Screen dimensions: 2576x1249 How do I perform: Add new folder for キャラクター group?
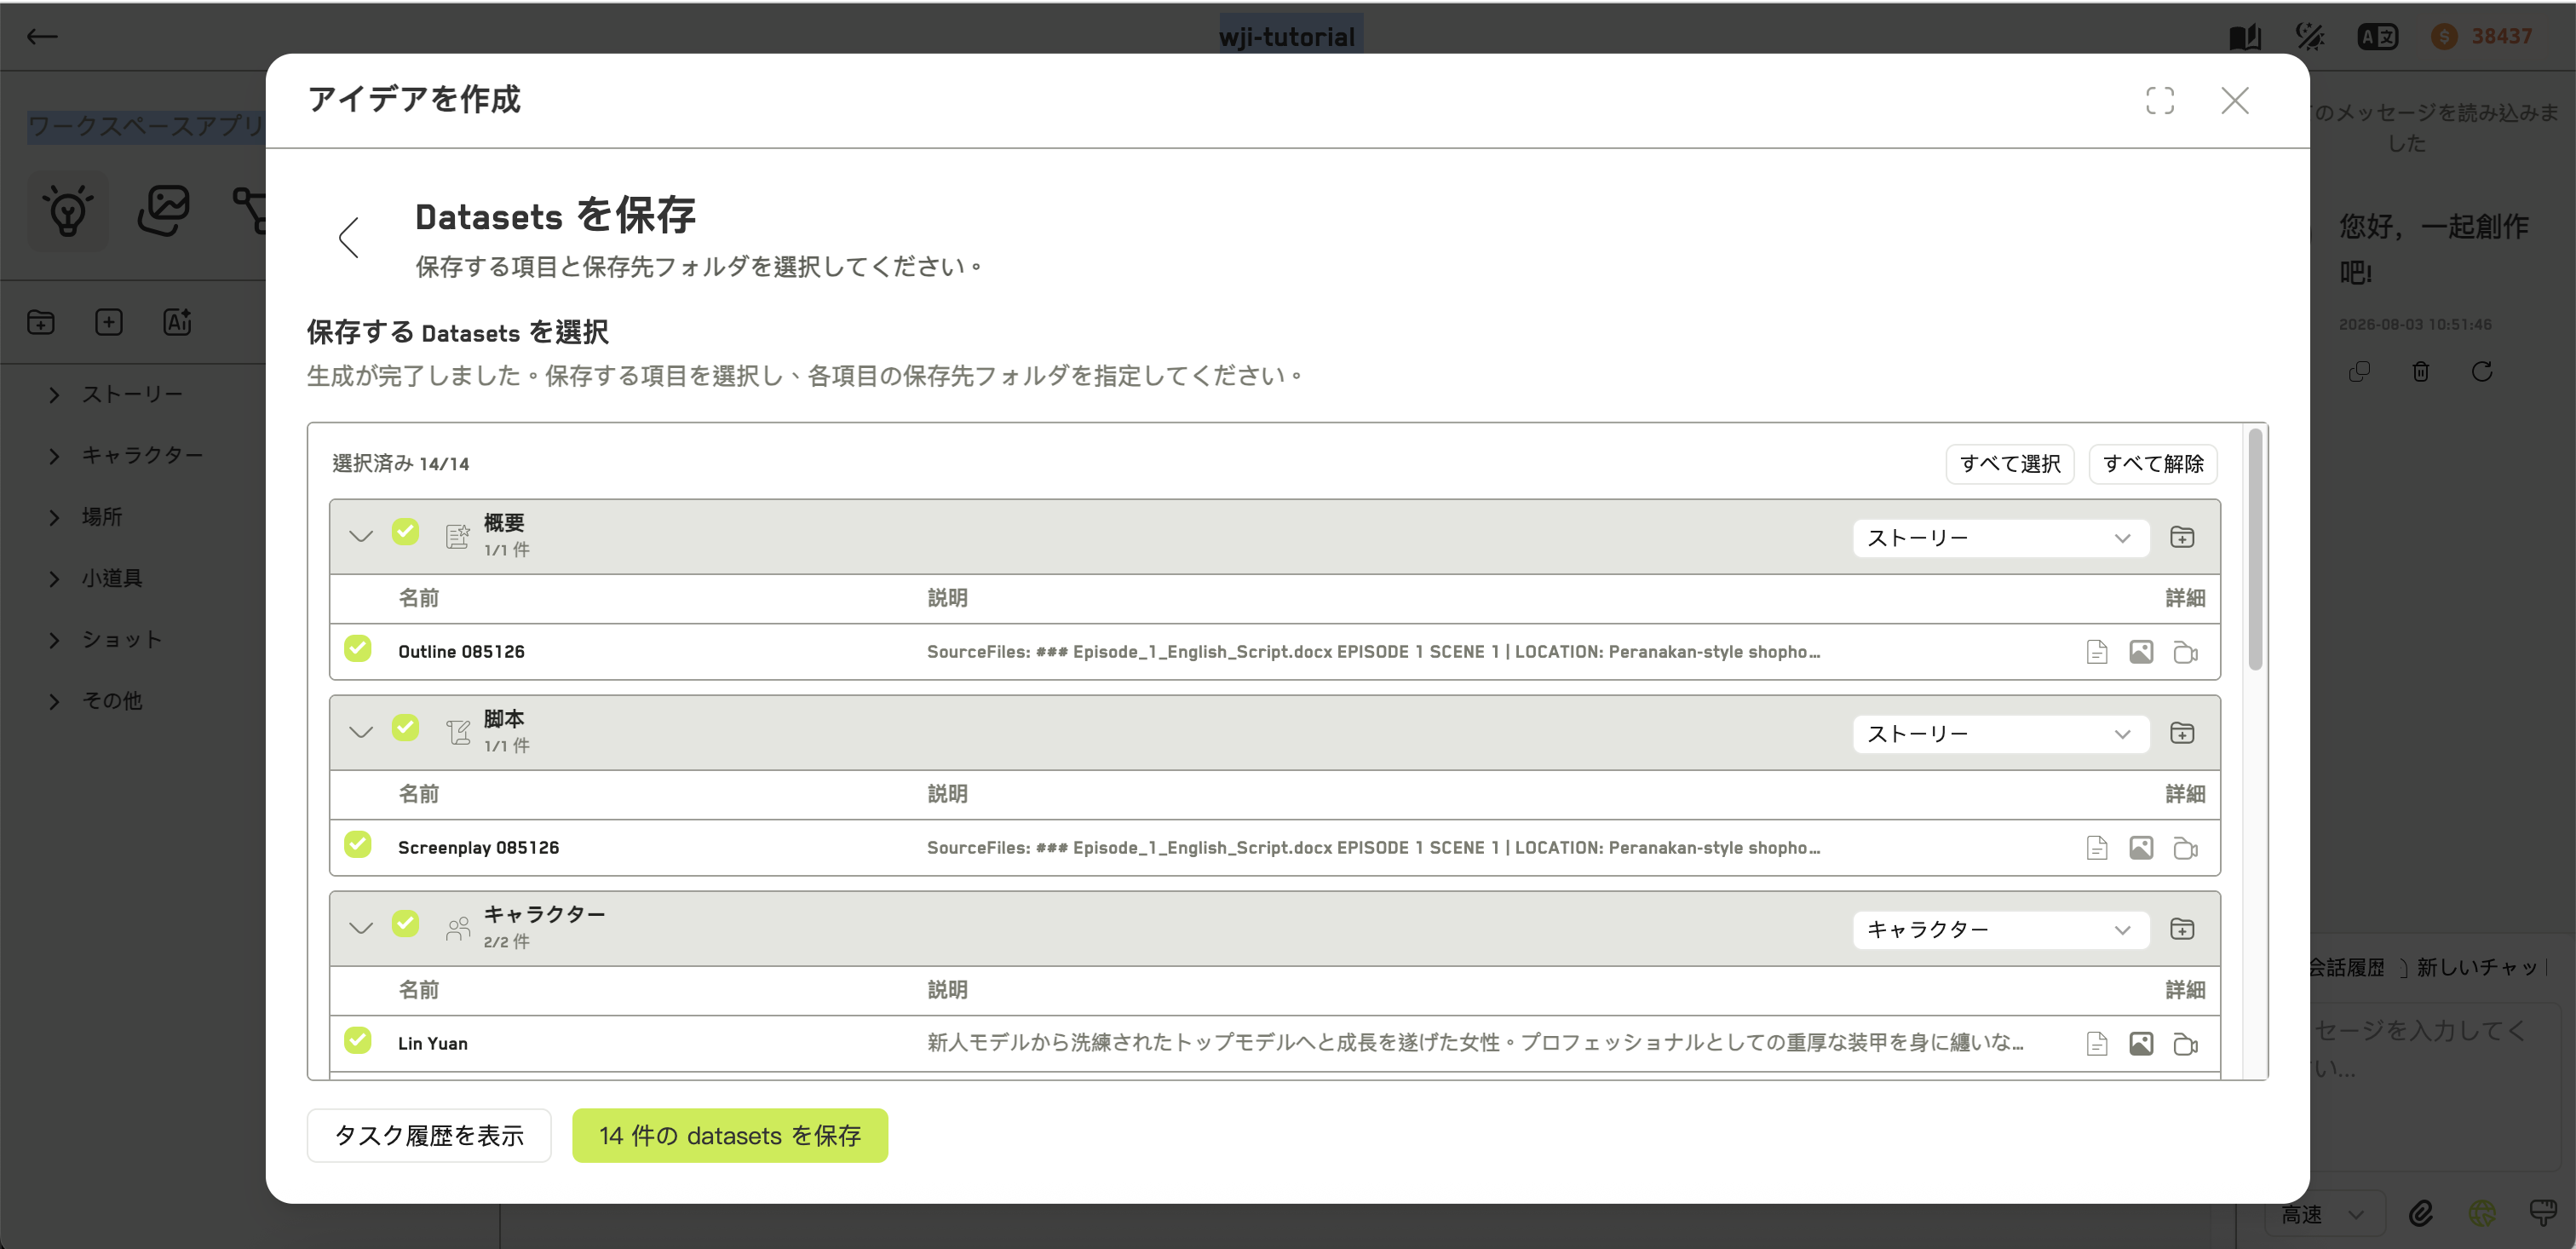pos(2182,929)
